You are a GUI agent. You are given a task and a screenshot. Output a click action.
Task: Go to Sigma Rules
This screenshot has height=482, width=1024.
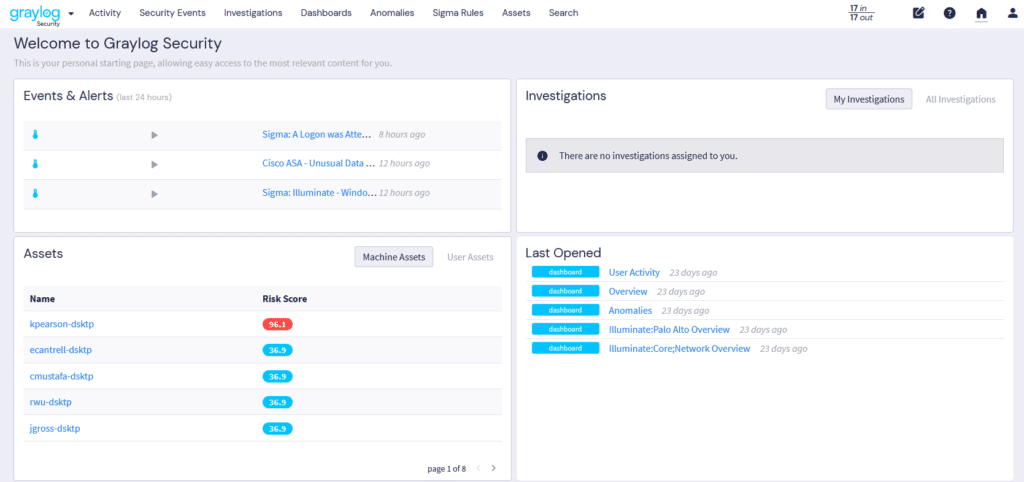[x=458, y=12]
